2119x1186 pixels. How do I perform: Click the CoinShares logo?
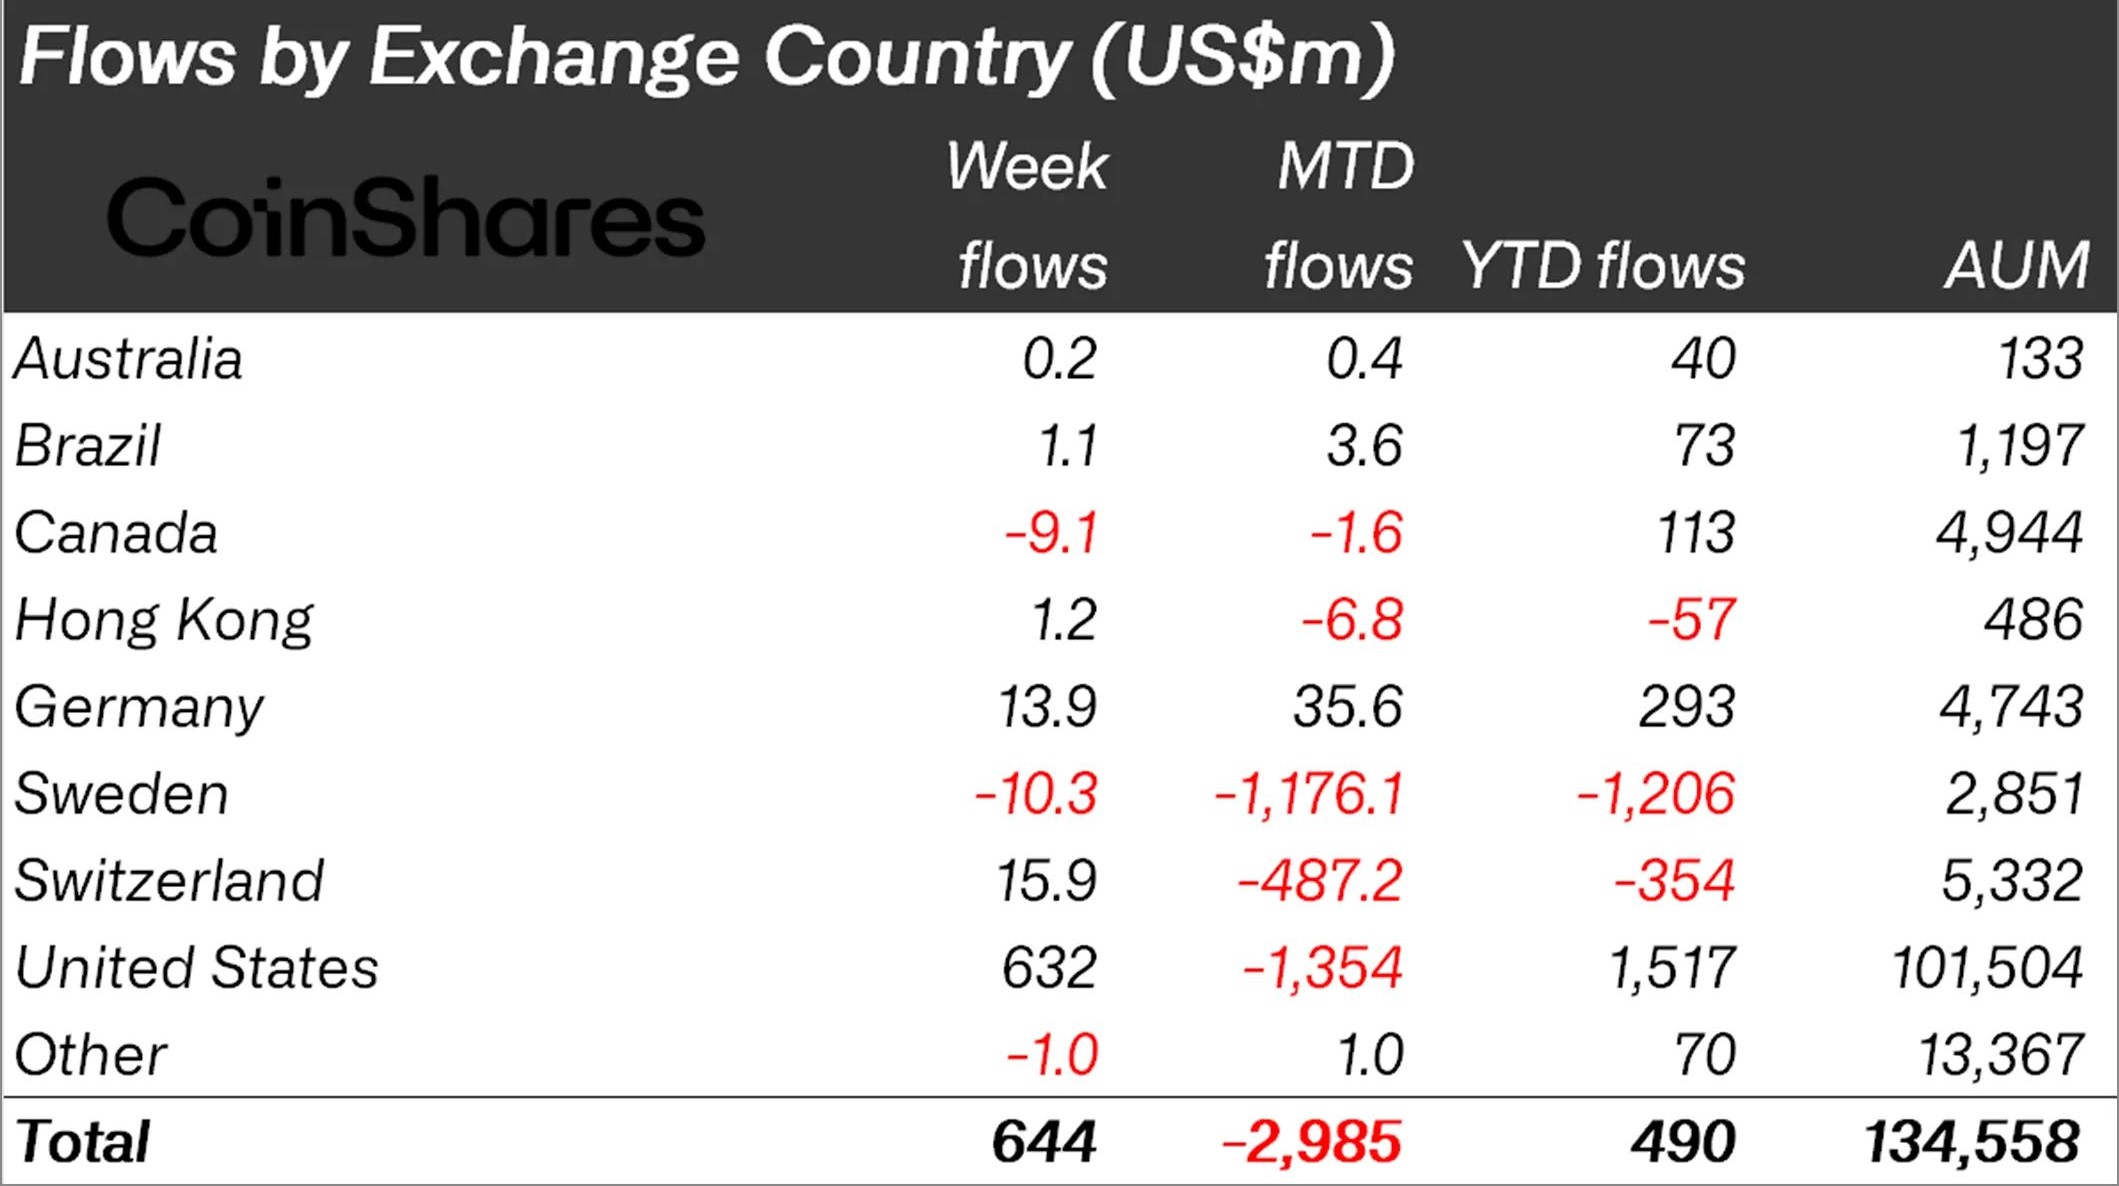click(x=405, y=217)
